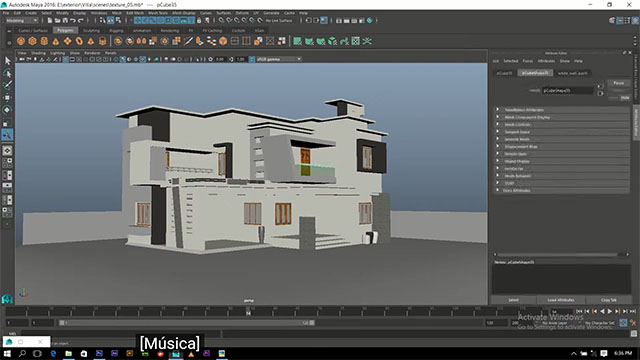Screen dimensions: 640x360
Task: Toggle the auto keyframe button
Action: (x=623, y=323)
